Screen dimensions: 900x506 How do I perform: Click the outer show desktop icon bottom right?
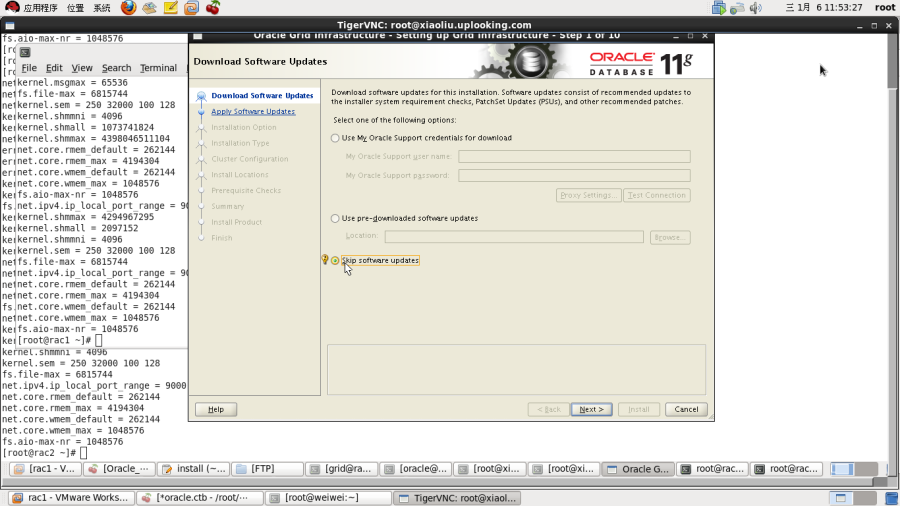891,498
